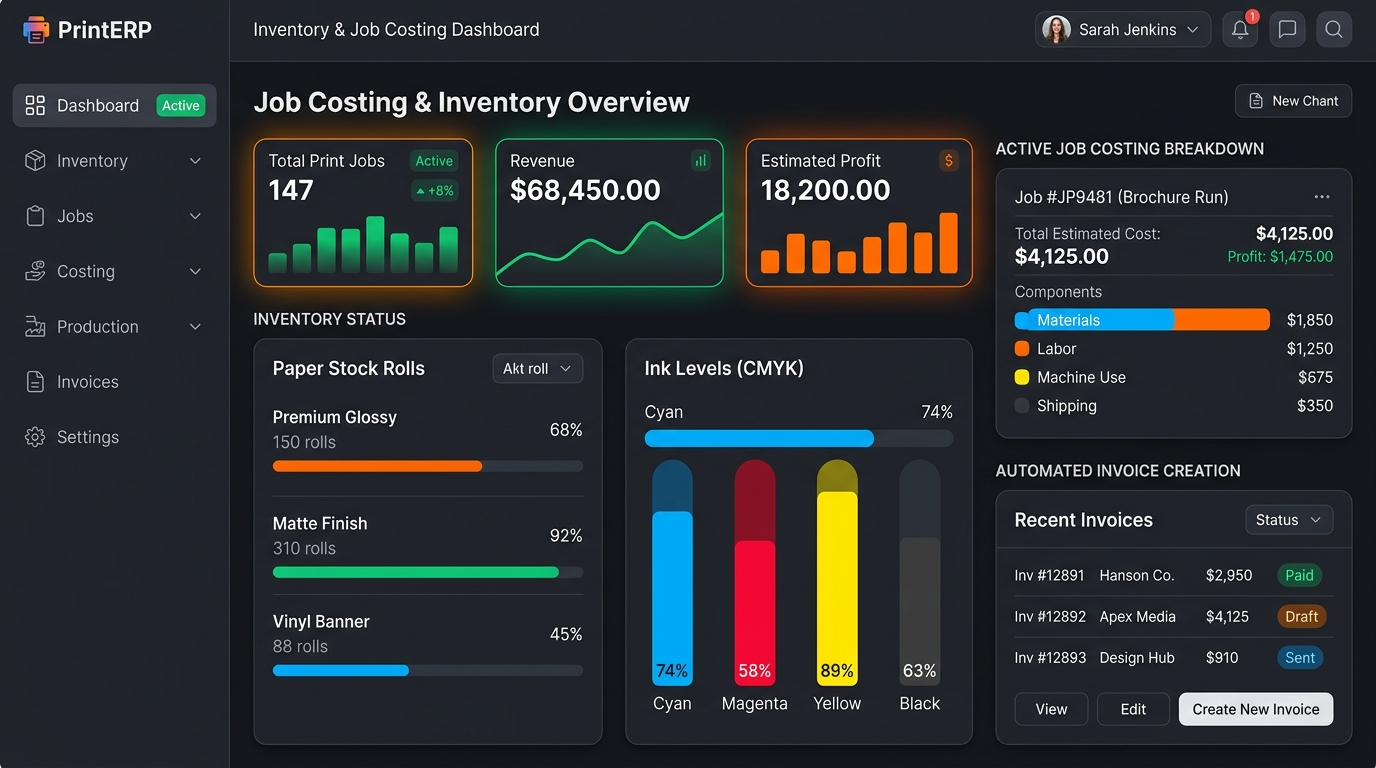
Task: Click the Vinyl Banner stock progress bar
Action: click(428, 670)
